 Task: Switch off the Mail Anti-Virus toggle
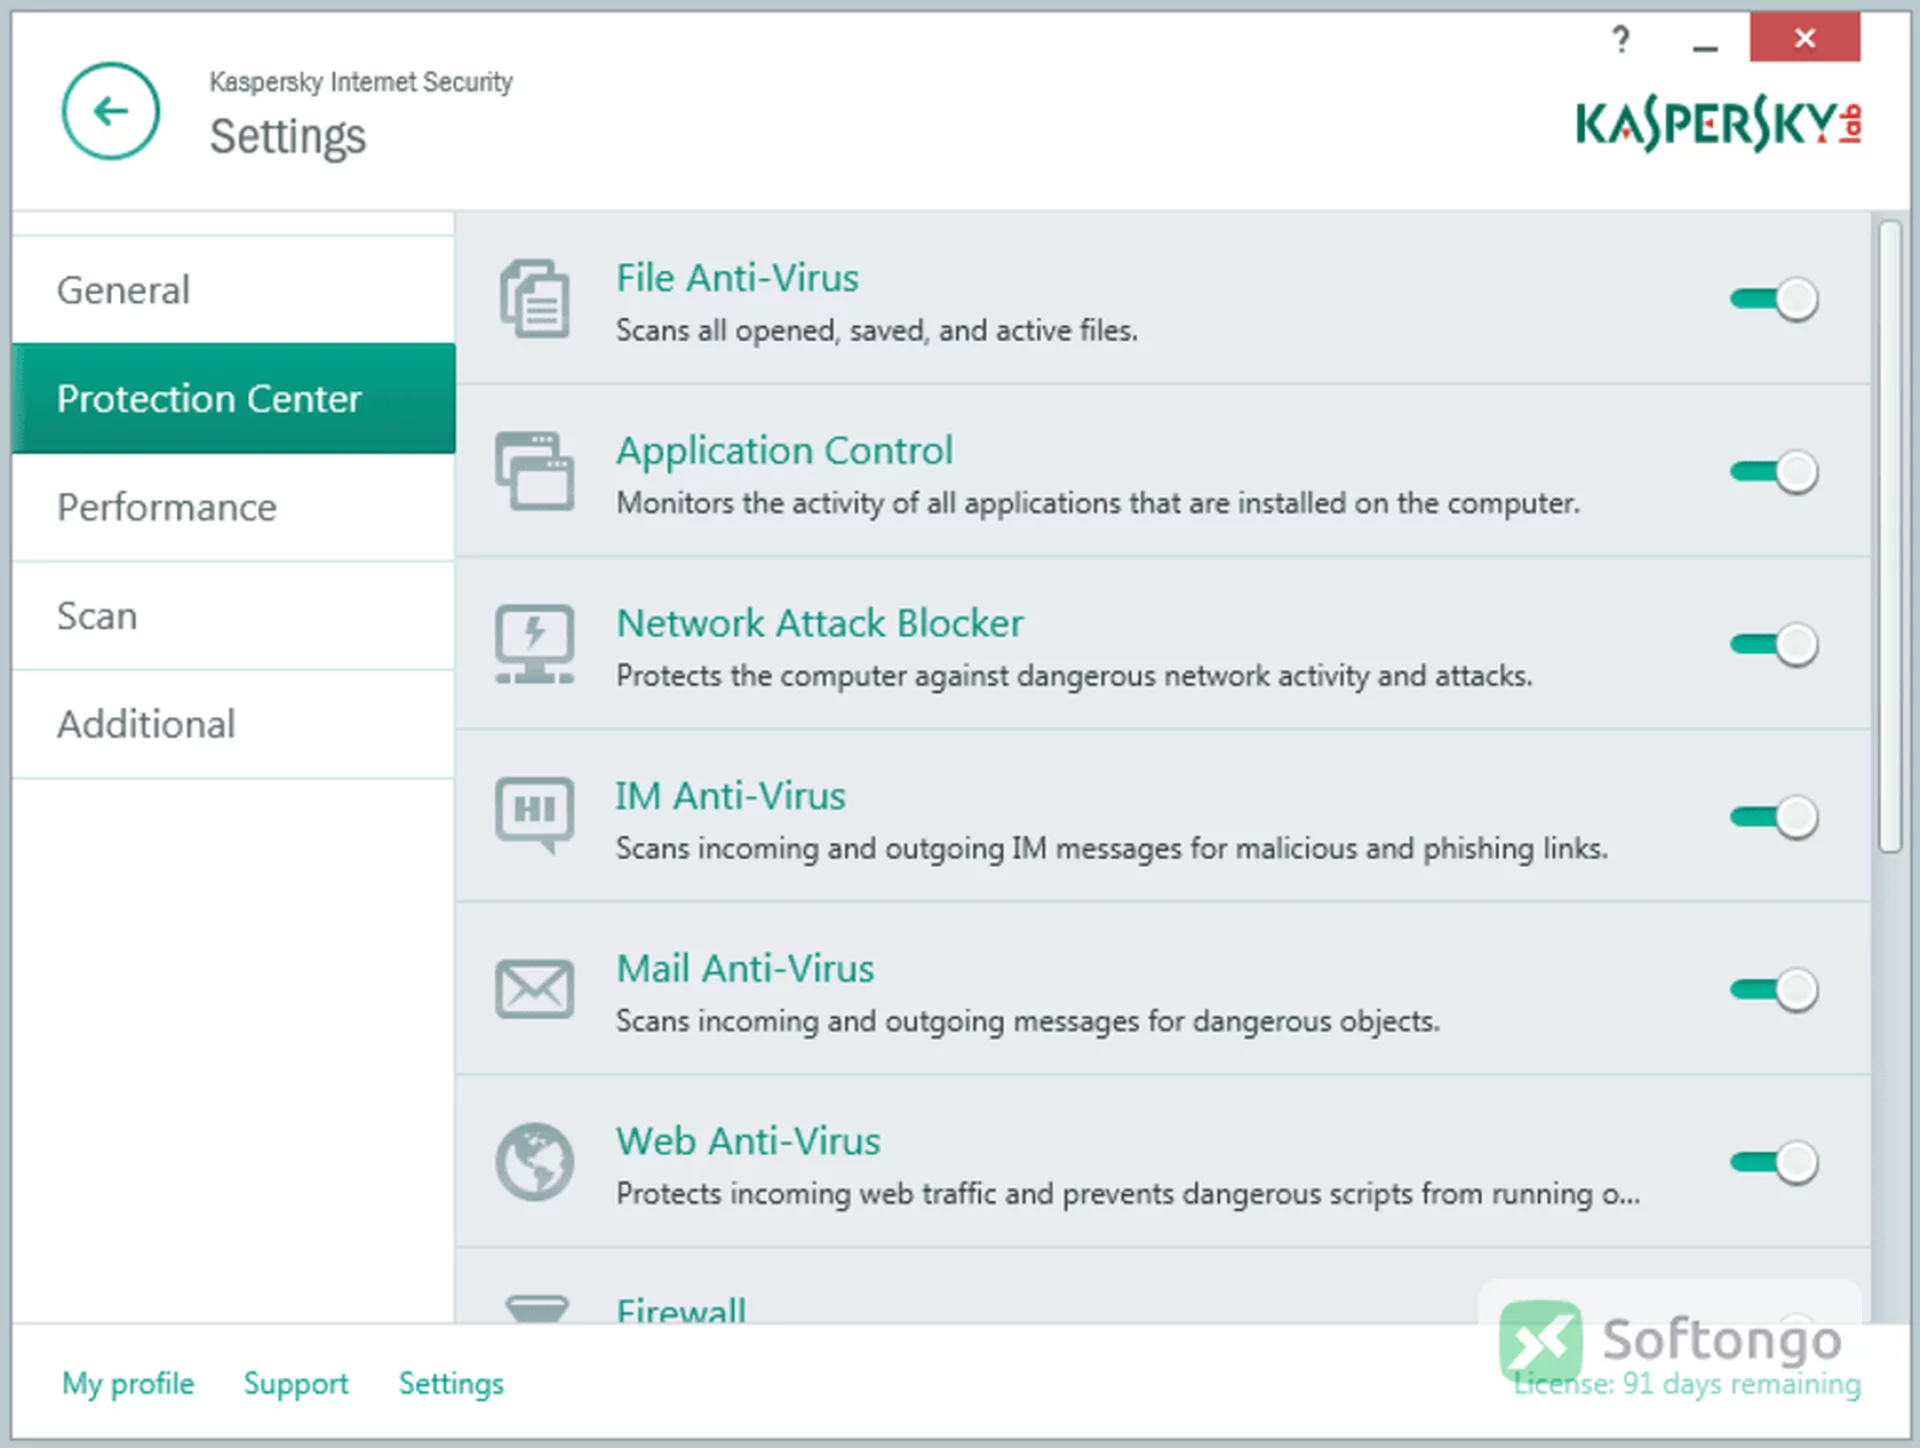(1774, 990)
